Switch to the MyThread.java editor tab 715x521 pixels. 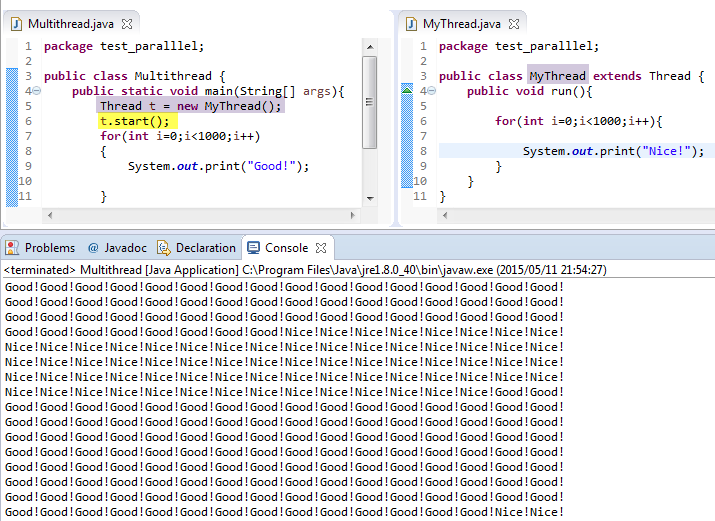[461, 24]
